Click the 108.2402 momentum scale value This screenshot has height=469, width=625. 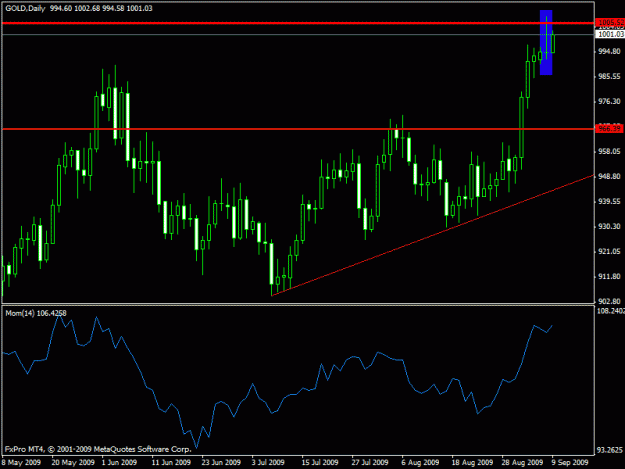pyautogui.click(x=610, y=311)
